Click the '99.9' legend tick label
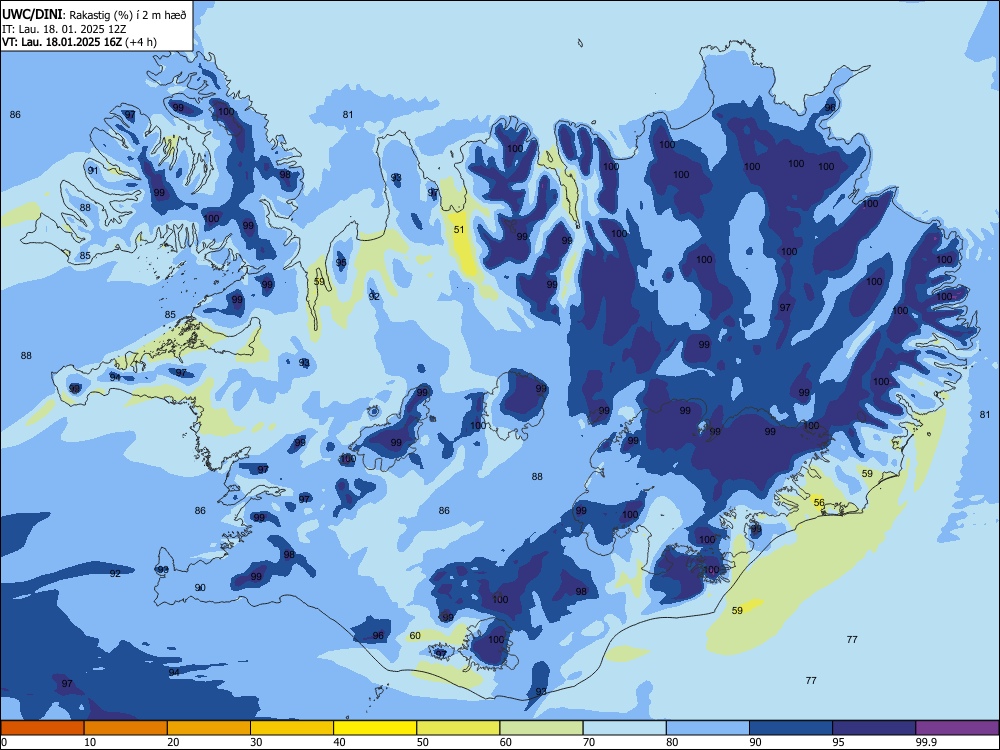The width and height of the screenshot is (1000, 750). tap(925, 742)
